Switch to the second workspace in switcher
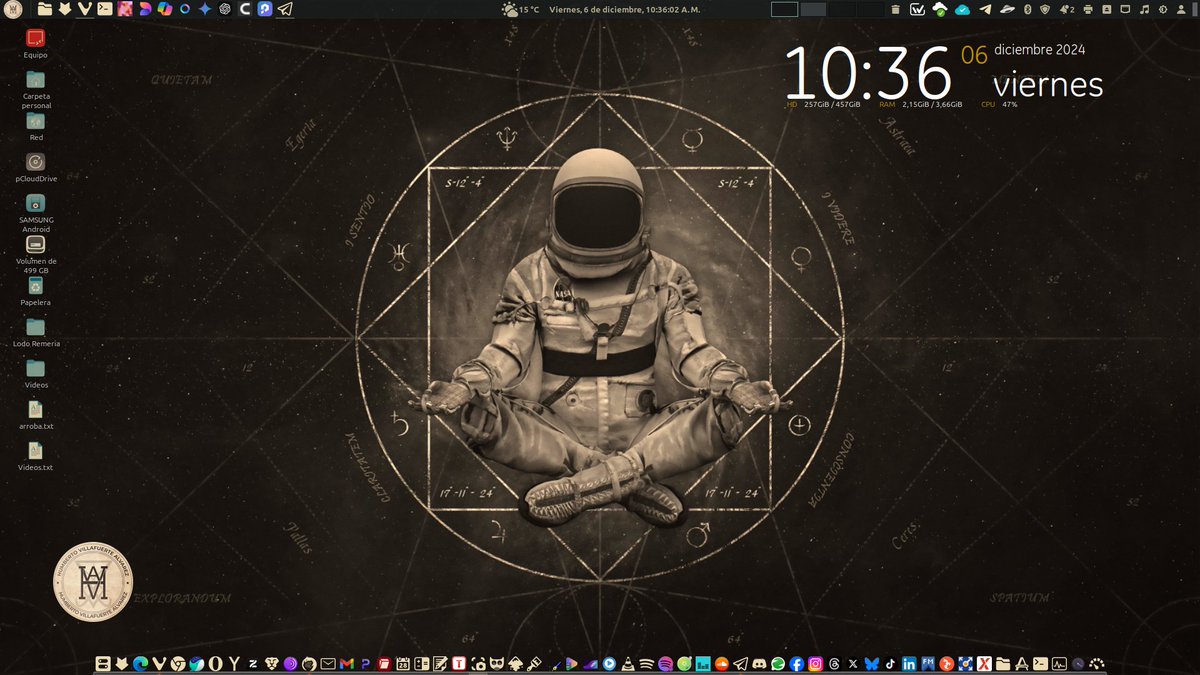This screenshot has width=1200, height=675. coord(813,9)
